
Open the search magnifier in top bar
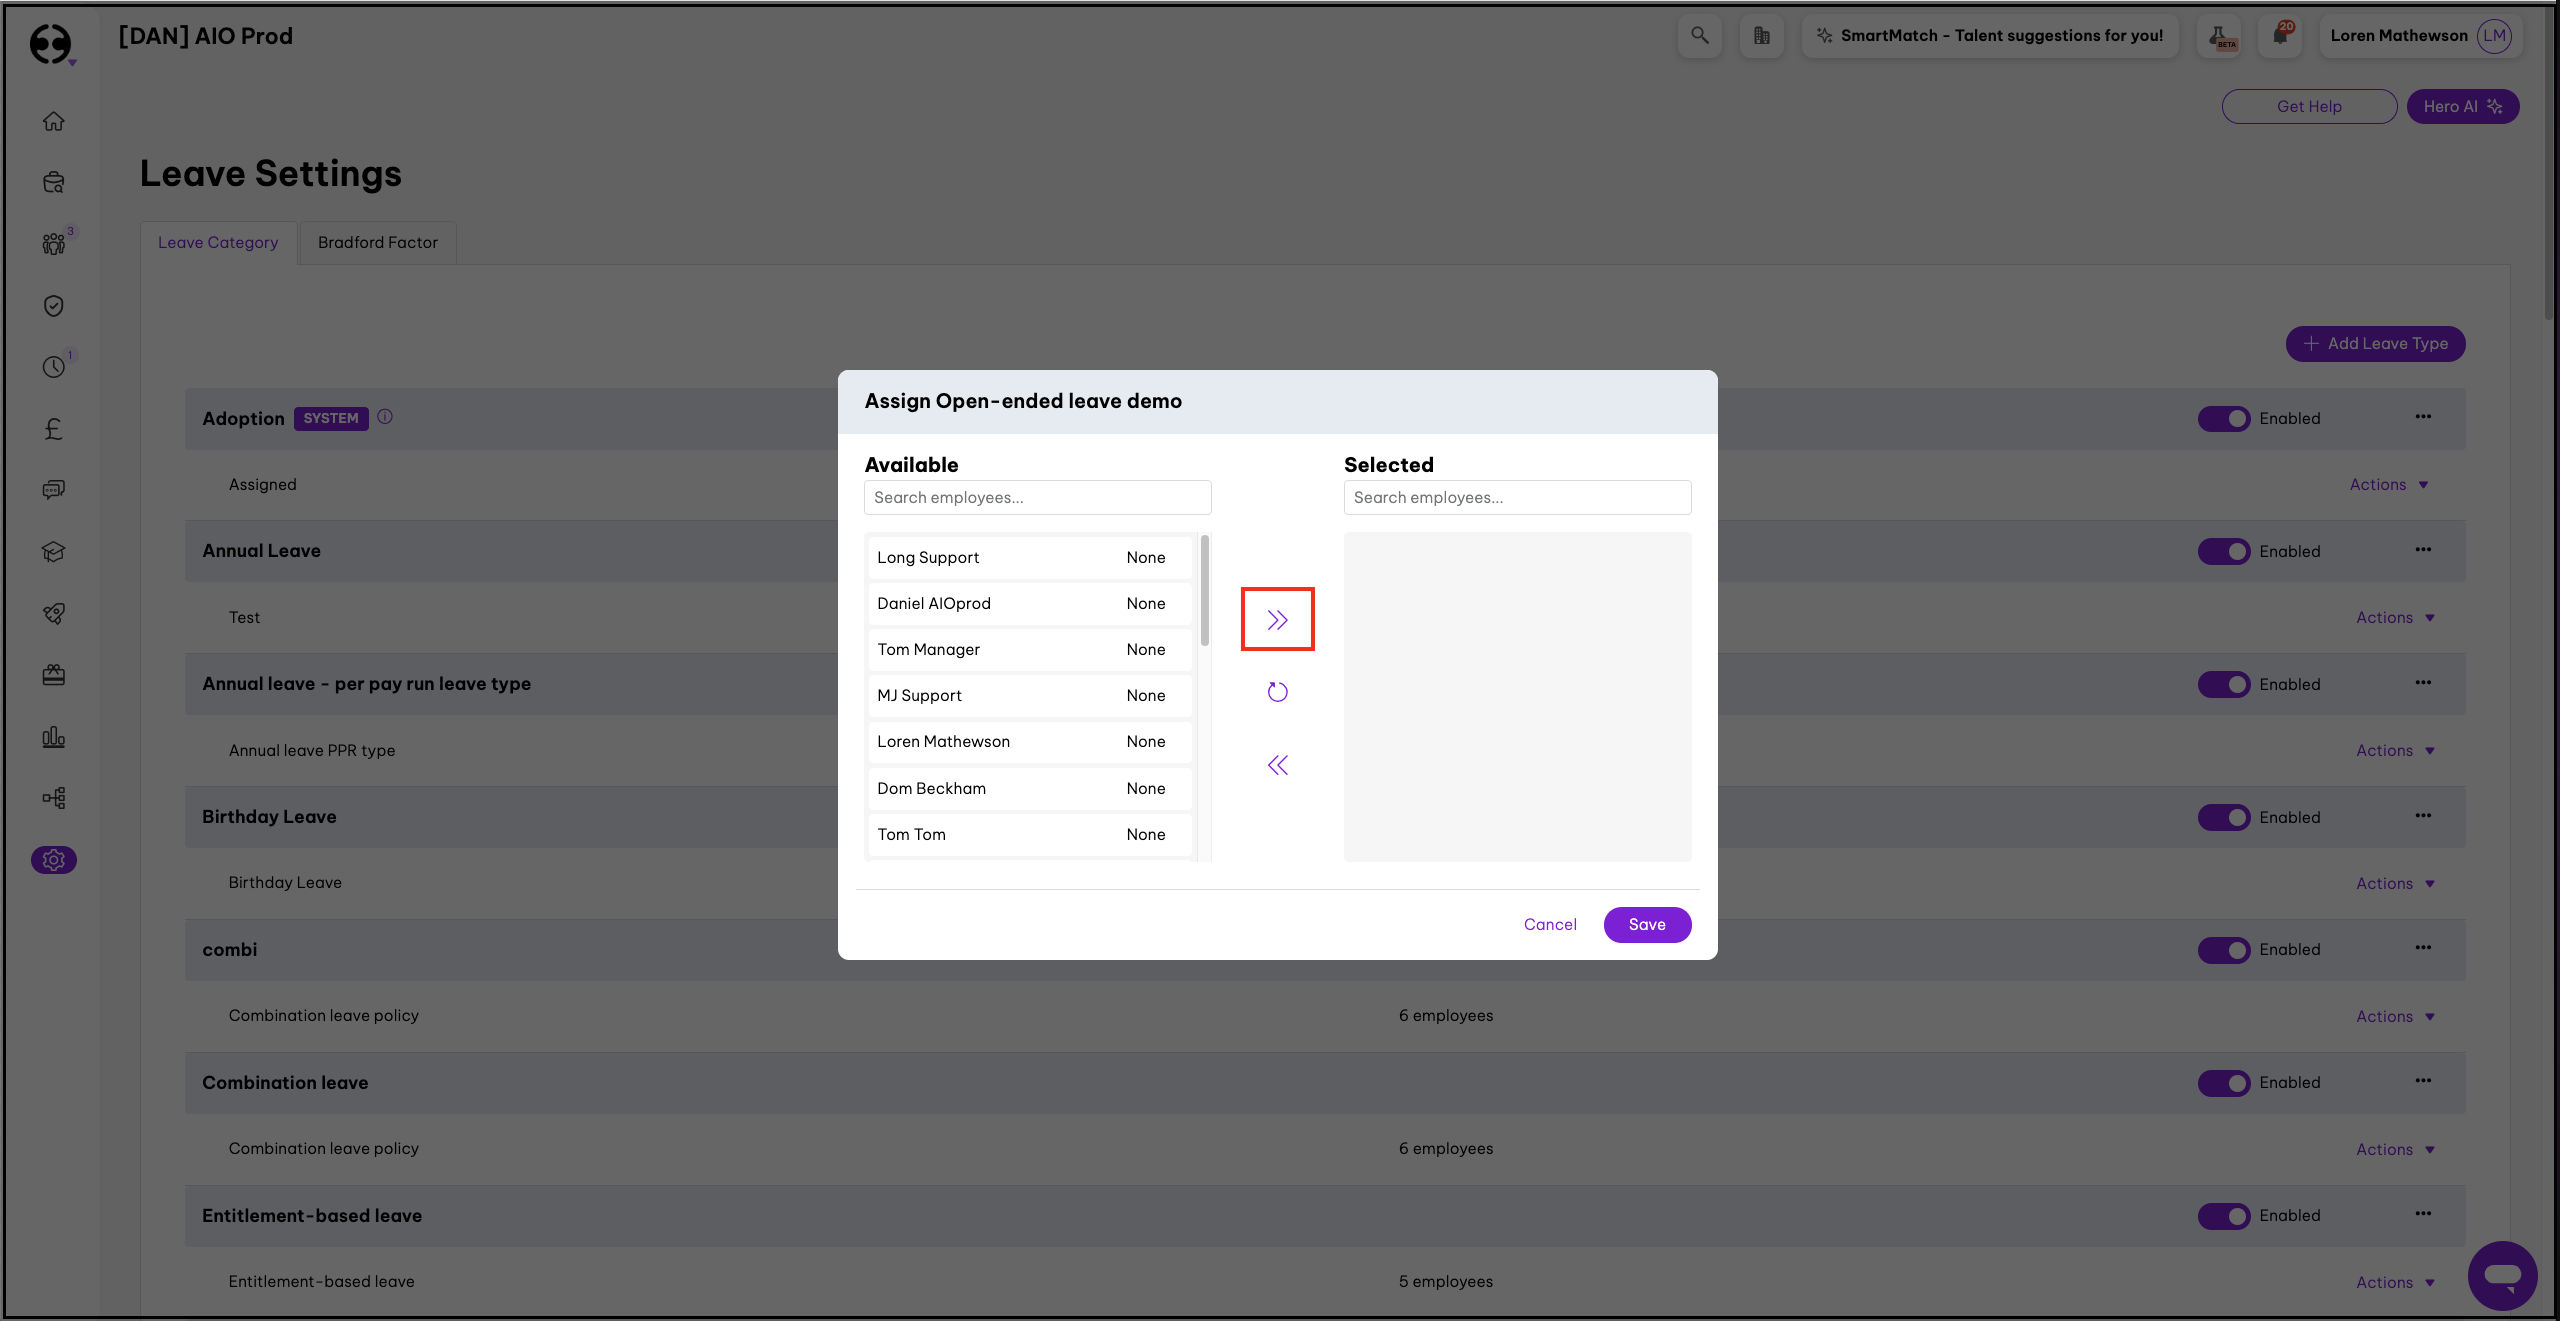pos(1699,36)
